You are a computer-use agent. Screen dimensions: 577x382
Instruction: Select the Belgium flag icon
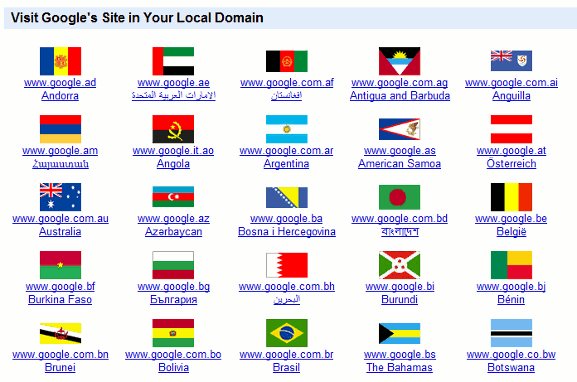[x=511, y=197]
